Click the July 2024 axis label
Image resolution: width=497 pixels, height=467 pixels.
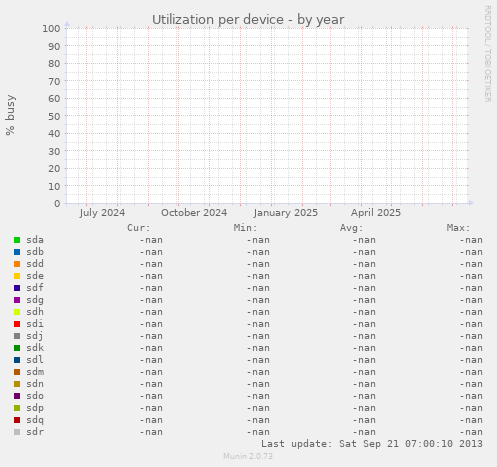(x=102, y=213)
